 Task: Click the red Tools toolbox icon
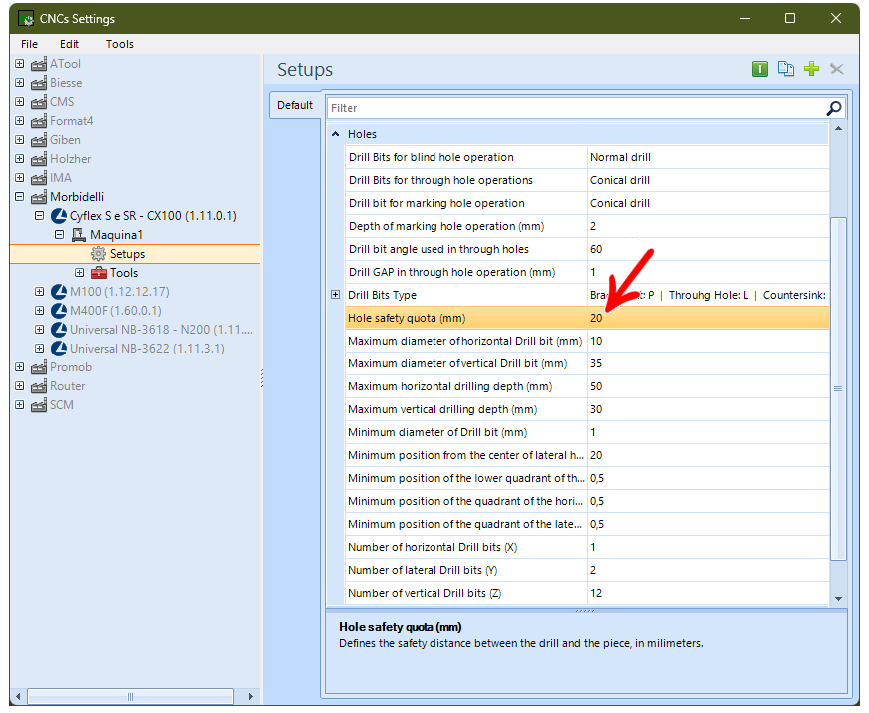pos(99,273)
